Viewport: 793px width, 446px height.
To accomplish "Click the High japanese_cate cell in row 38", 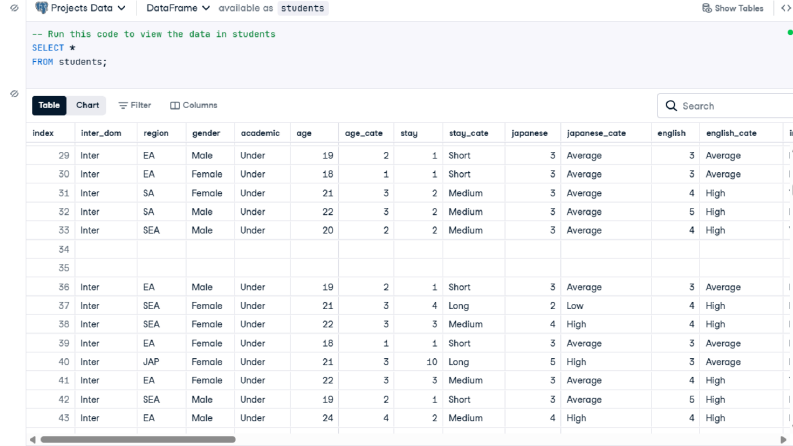I will (606, 324).
